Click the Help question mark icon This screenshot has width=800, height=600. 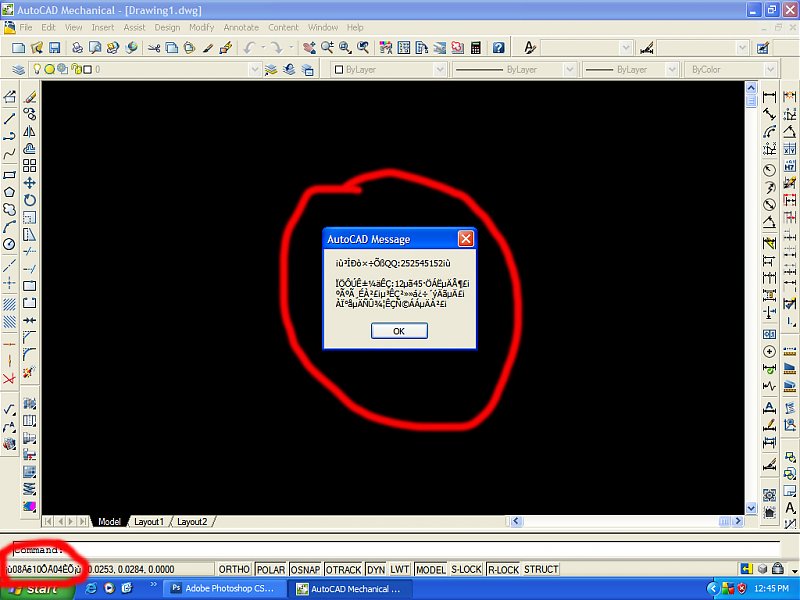[498, 48]
